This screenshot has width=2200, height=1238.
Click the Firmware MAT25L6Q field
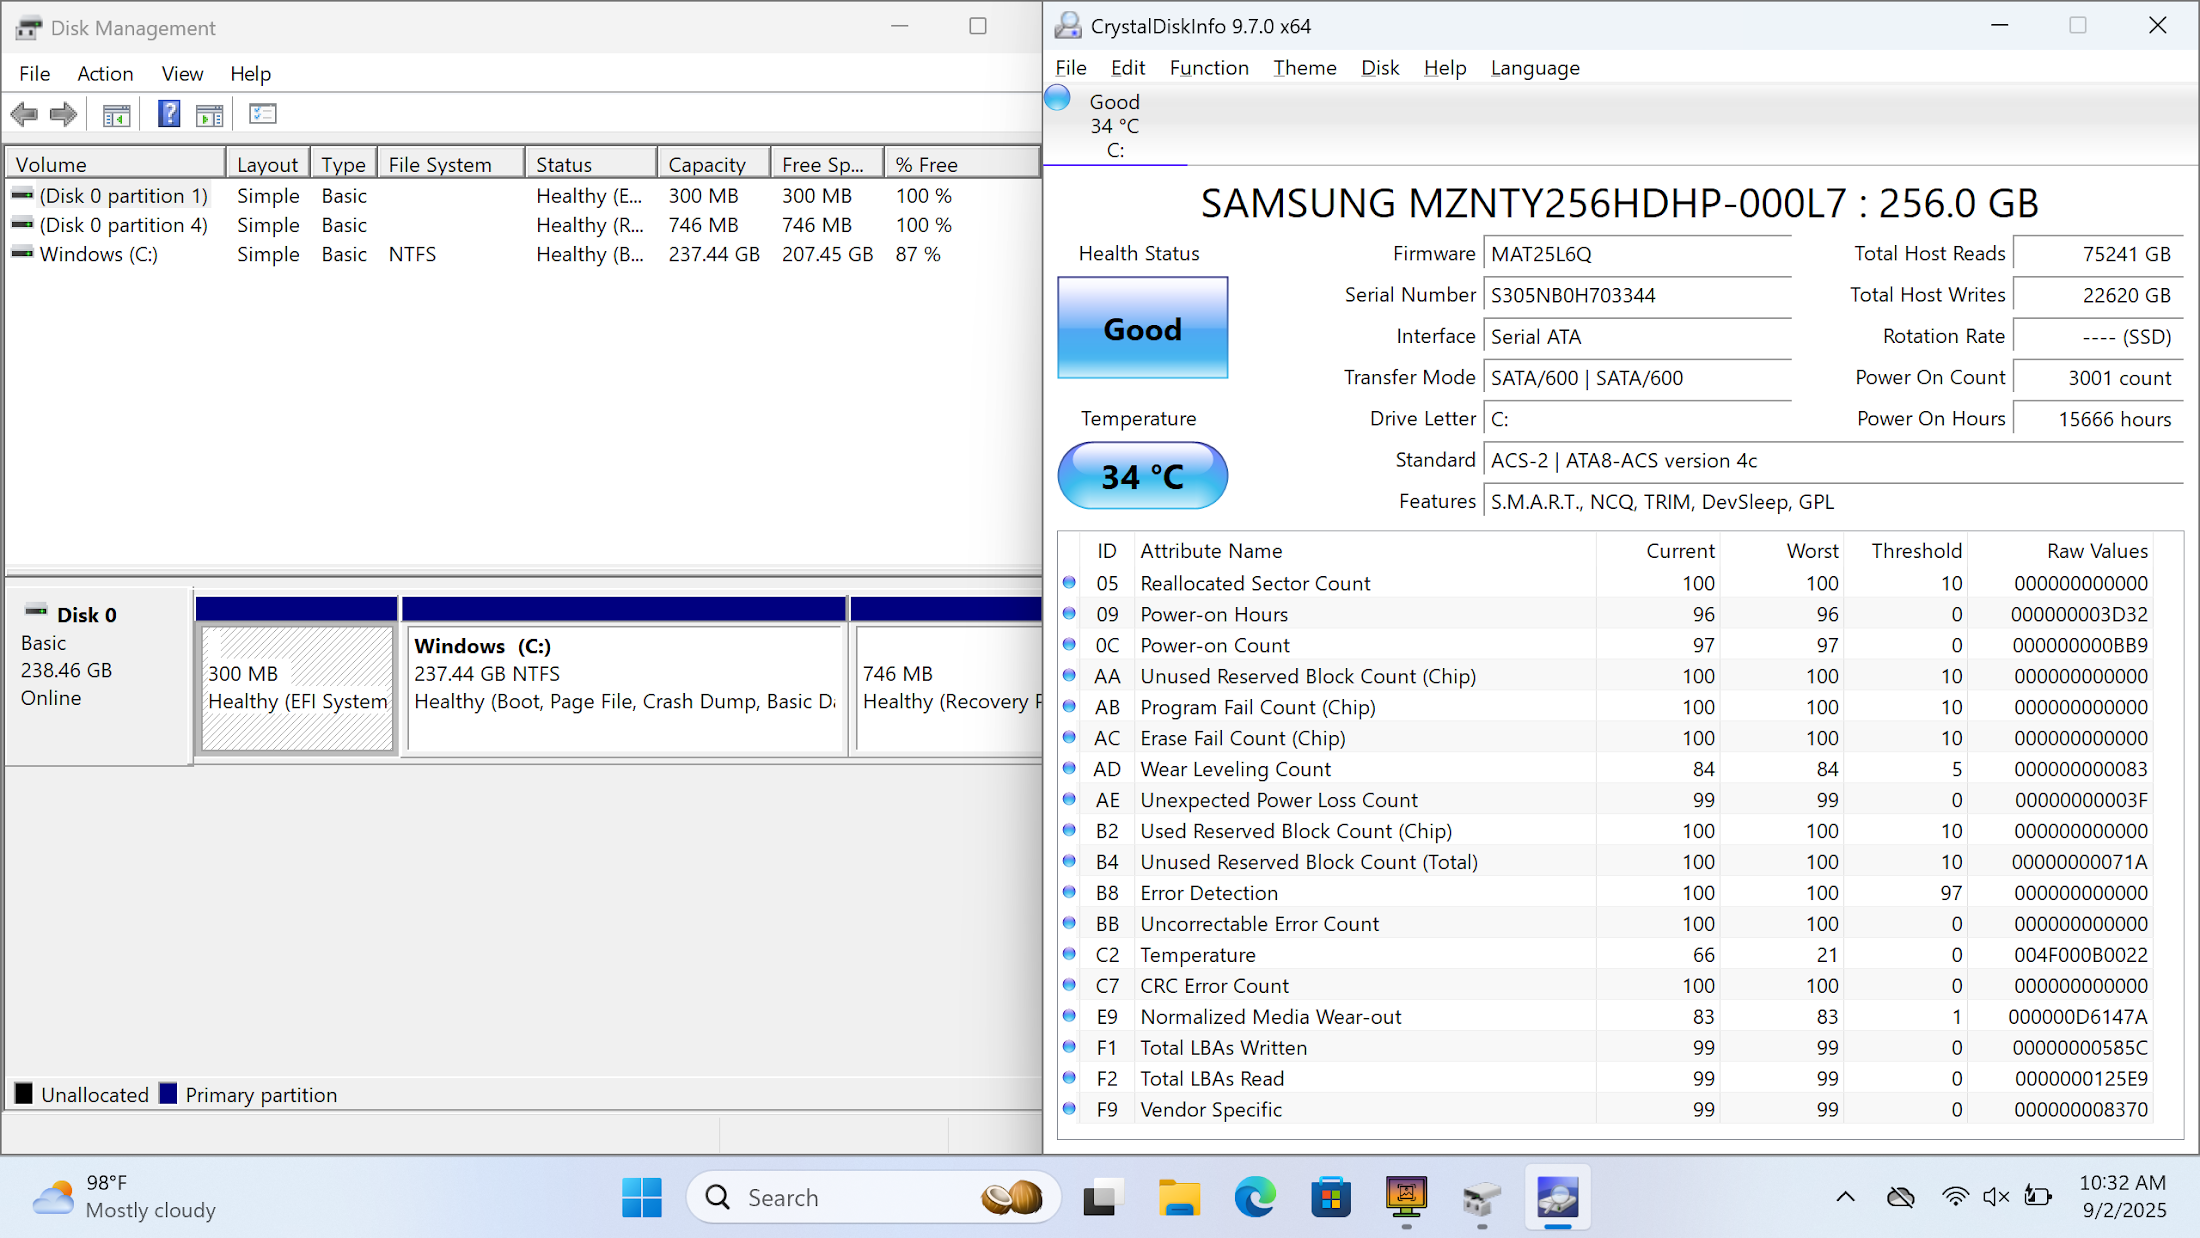(1636, 254)
